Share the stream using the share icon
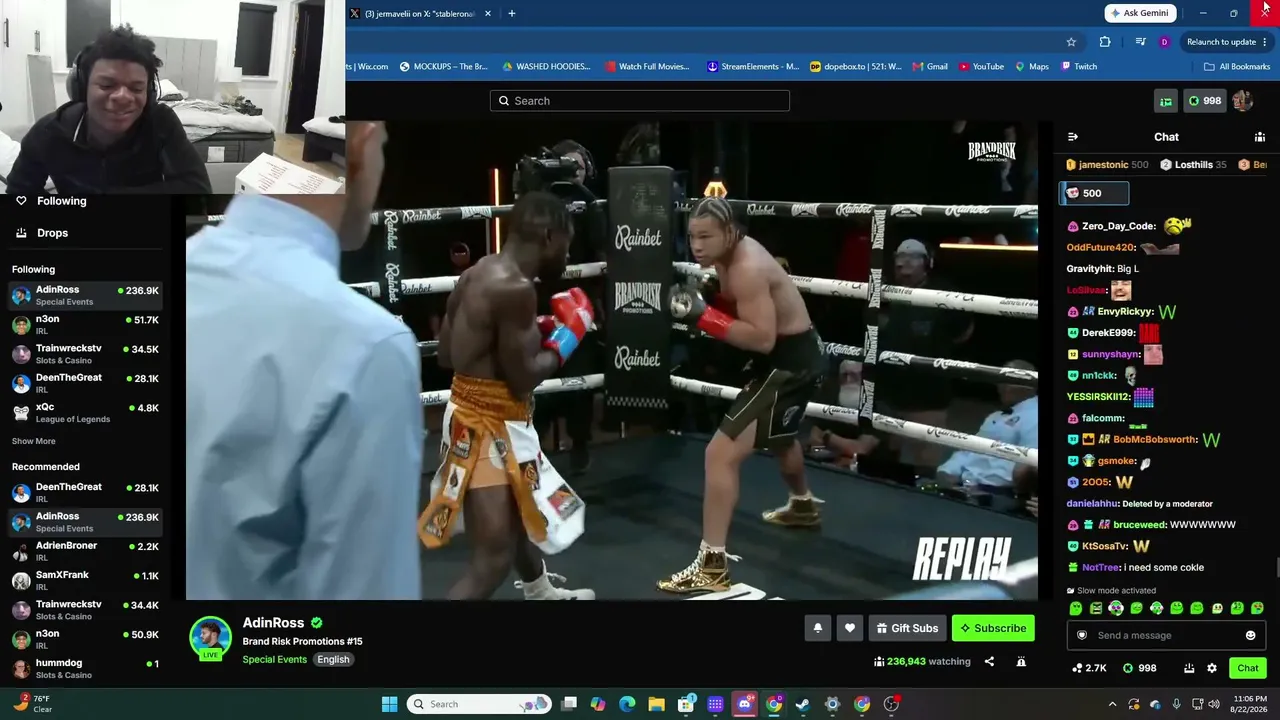This screenshot has height=720, width=1280. 989,661
